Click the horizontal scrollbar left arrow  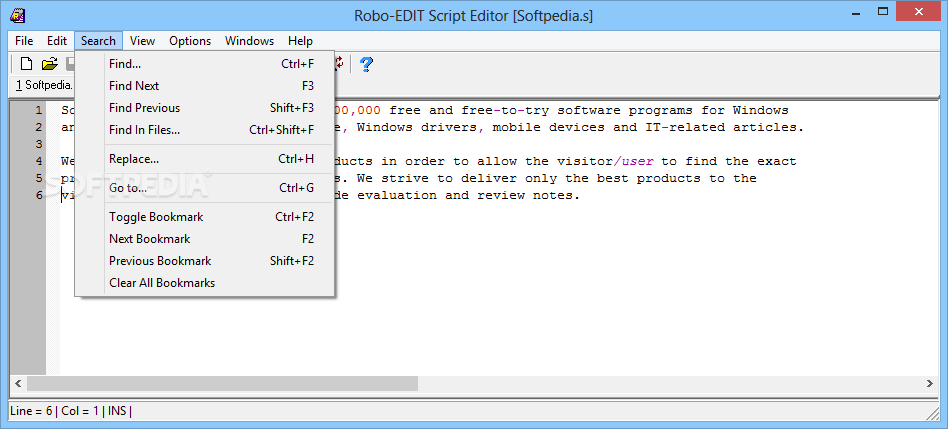(18, 384)
